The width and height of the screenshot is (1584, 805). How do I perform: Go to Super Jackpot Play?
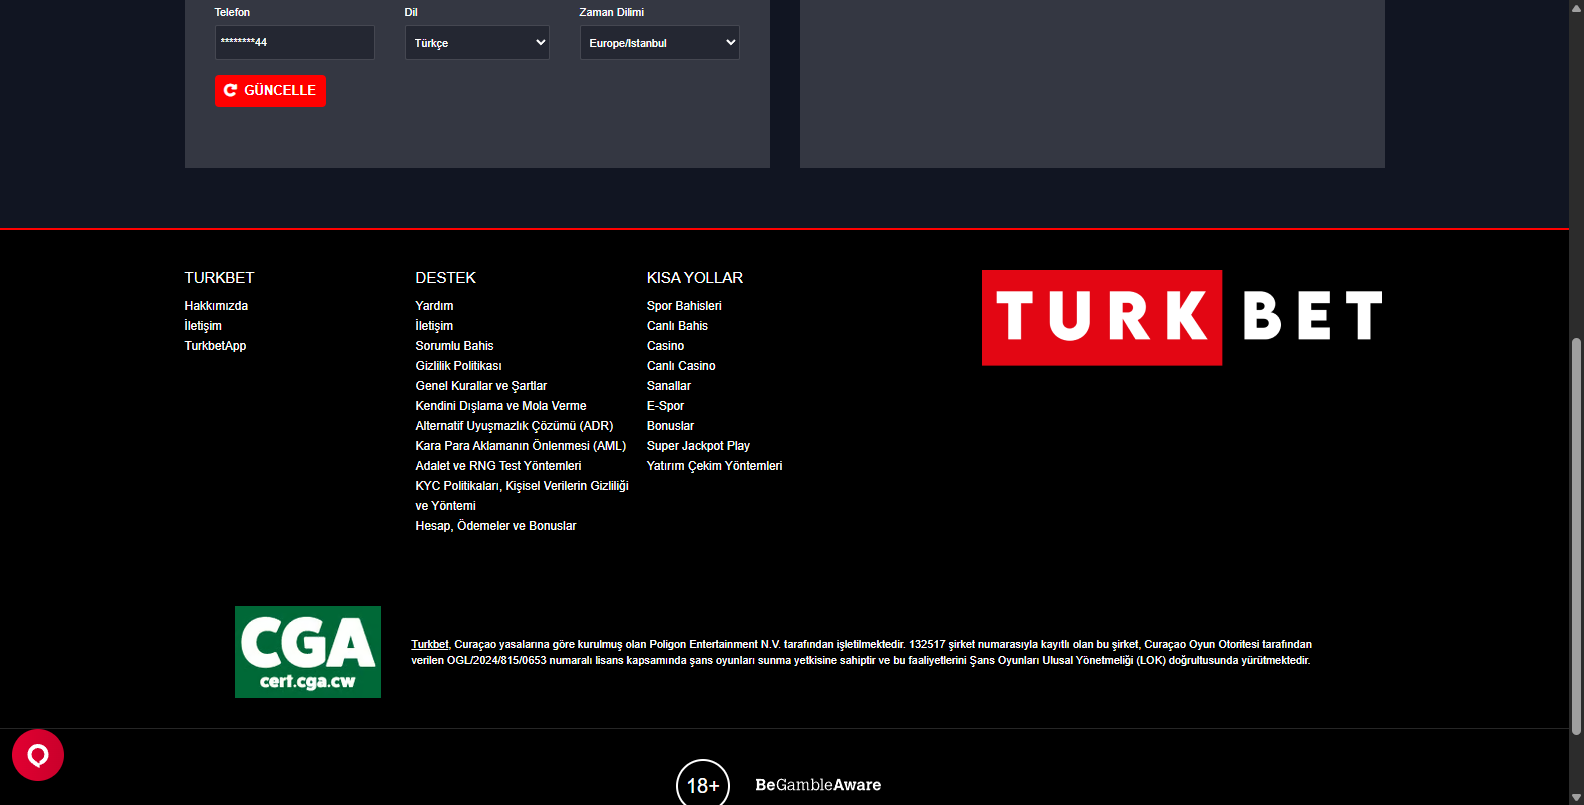click(698, 446)
